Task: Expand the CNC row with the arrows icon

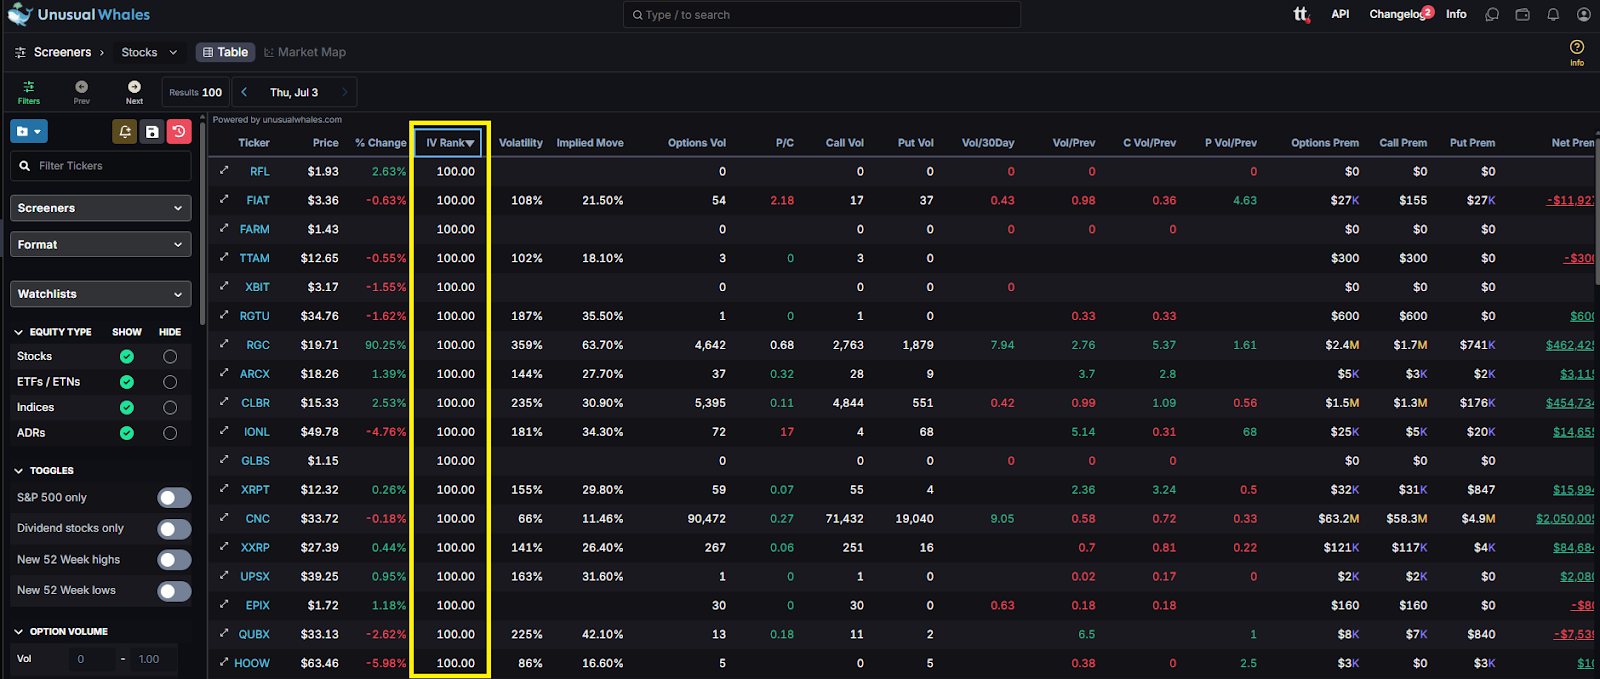Action: [x=224, y=518]
